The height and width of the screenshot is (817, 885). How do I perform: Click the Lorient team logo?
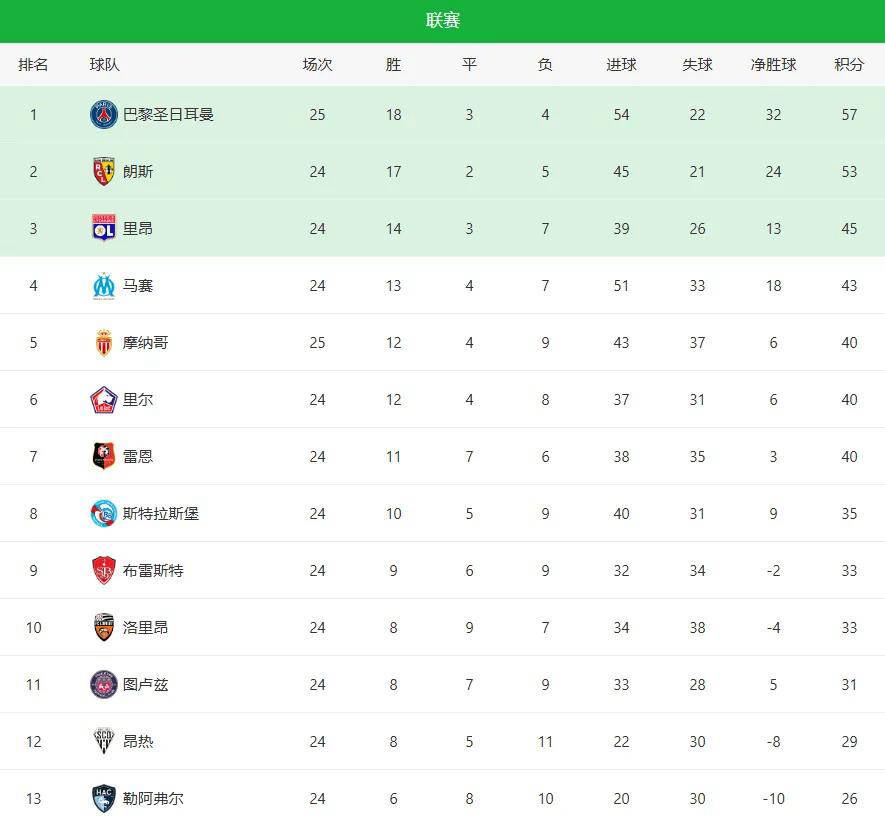point(104,627)
